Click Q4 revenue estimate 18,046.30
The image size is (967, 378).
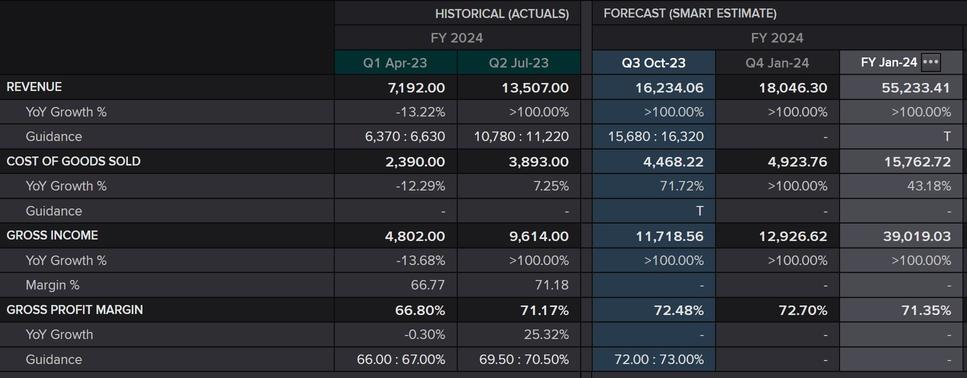tap(793, 88)
